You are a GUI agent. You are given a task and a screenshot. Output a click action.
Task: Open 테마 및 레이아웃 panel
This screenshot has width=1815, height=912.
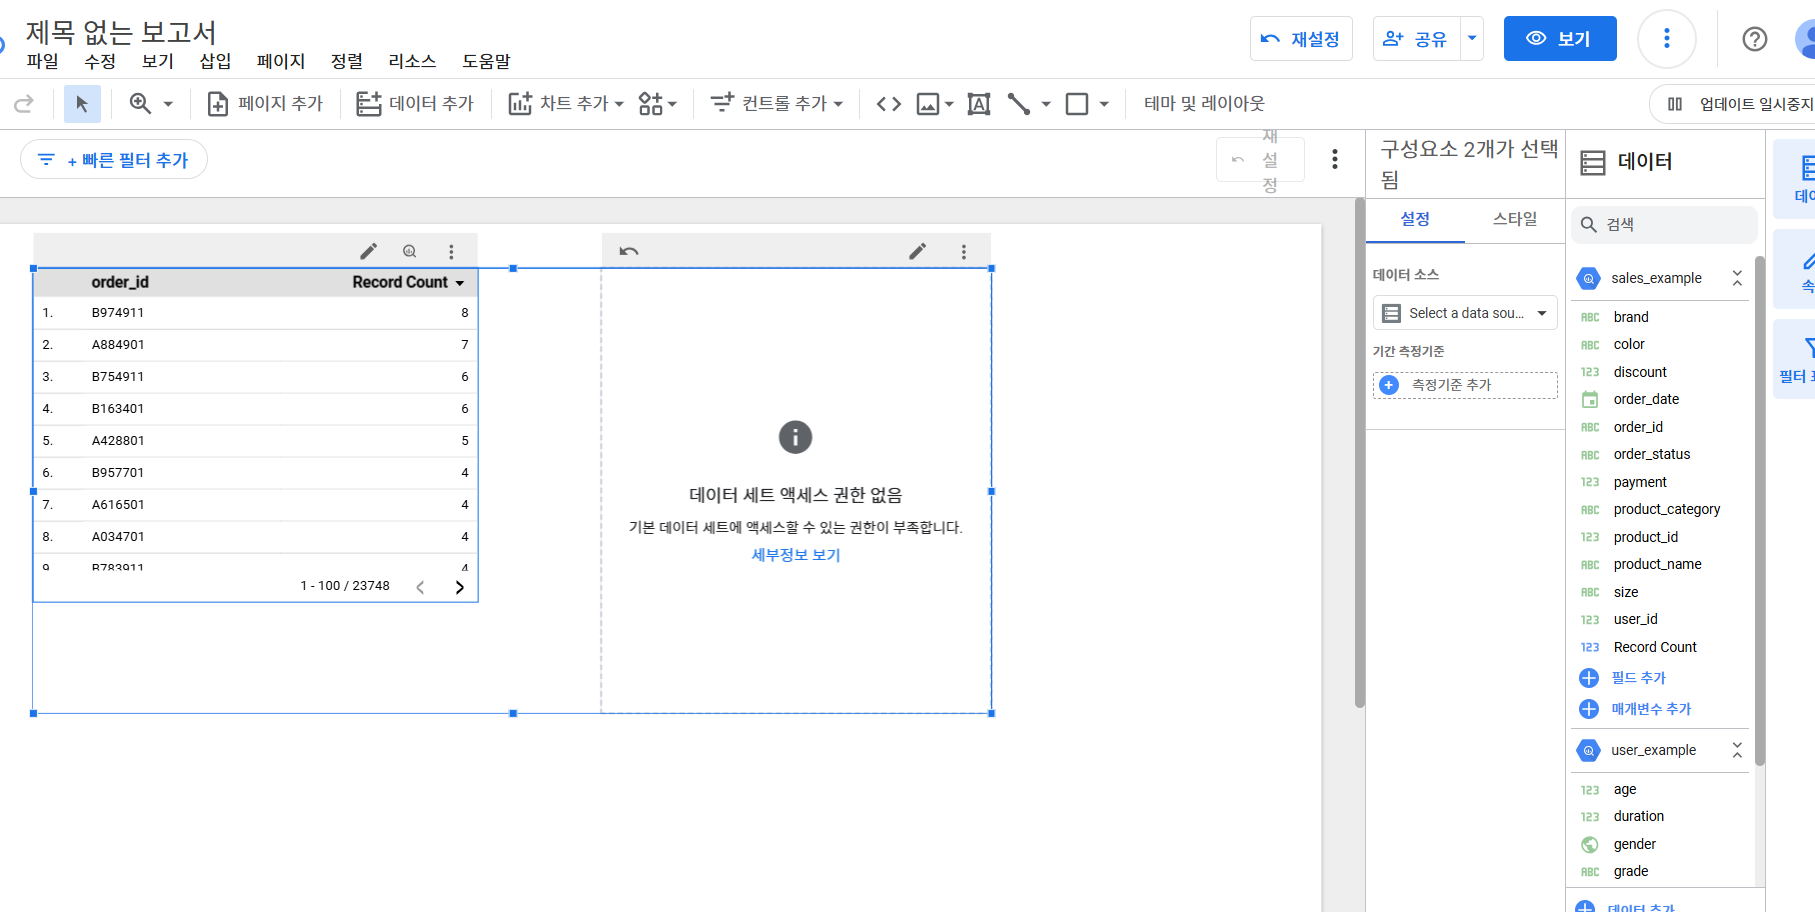pos(1204,104)
